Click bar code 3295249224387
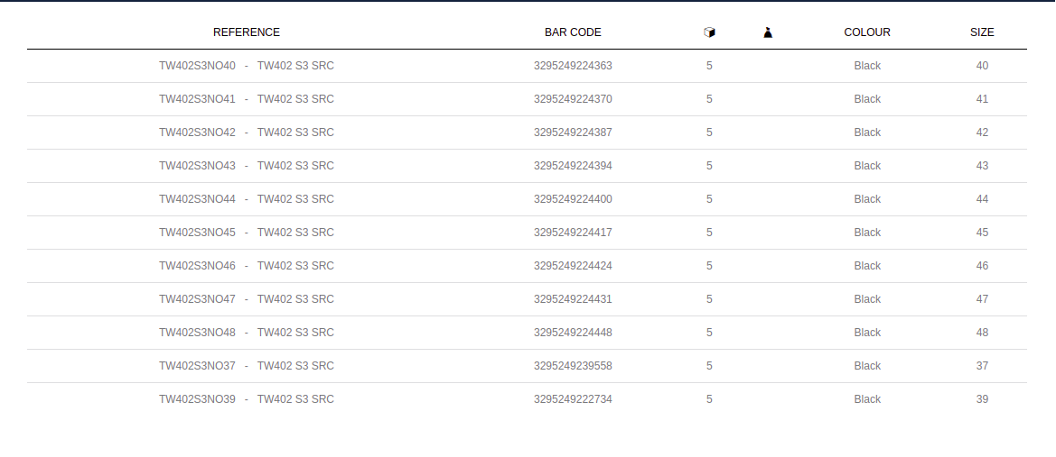Screen dimensions: 1056x457 pyautogui.click(x=573, y=133)
